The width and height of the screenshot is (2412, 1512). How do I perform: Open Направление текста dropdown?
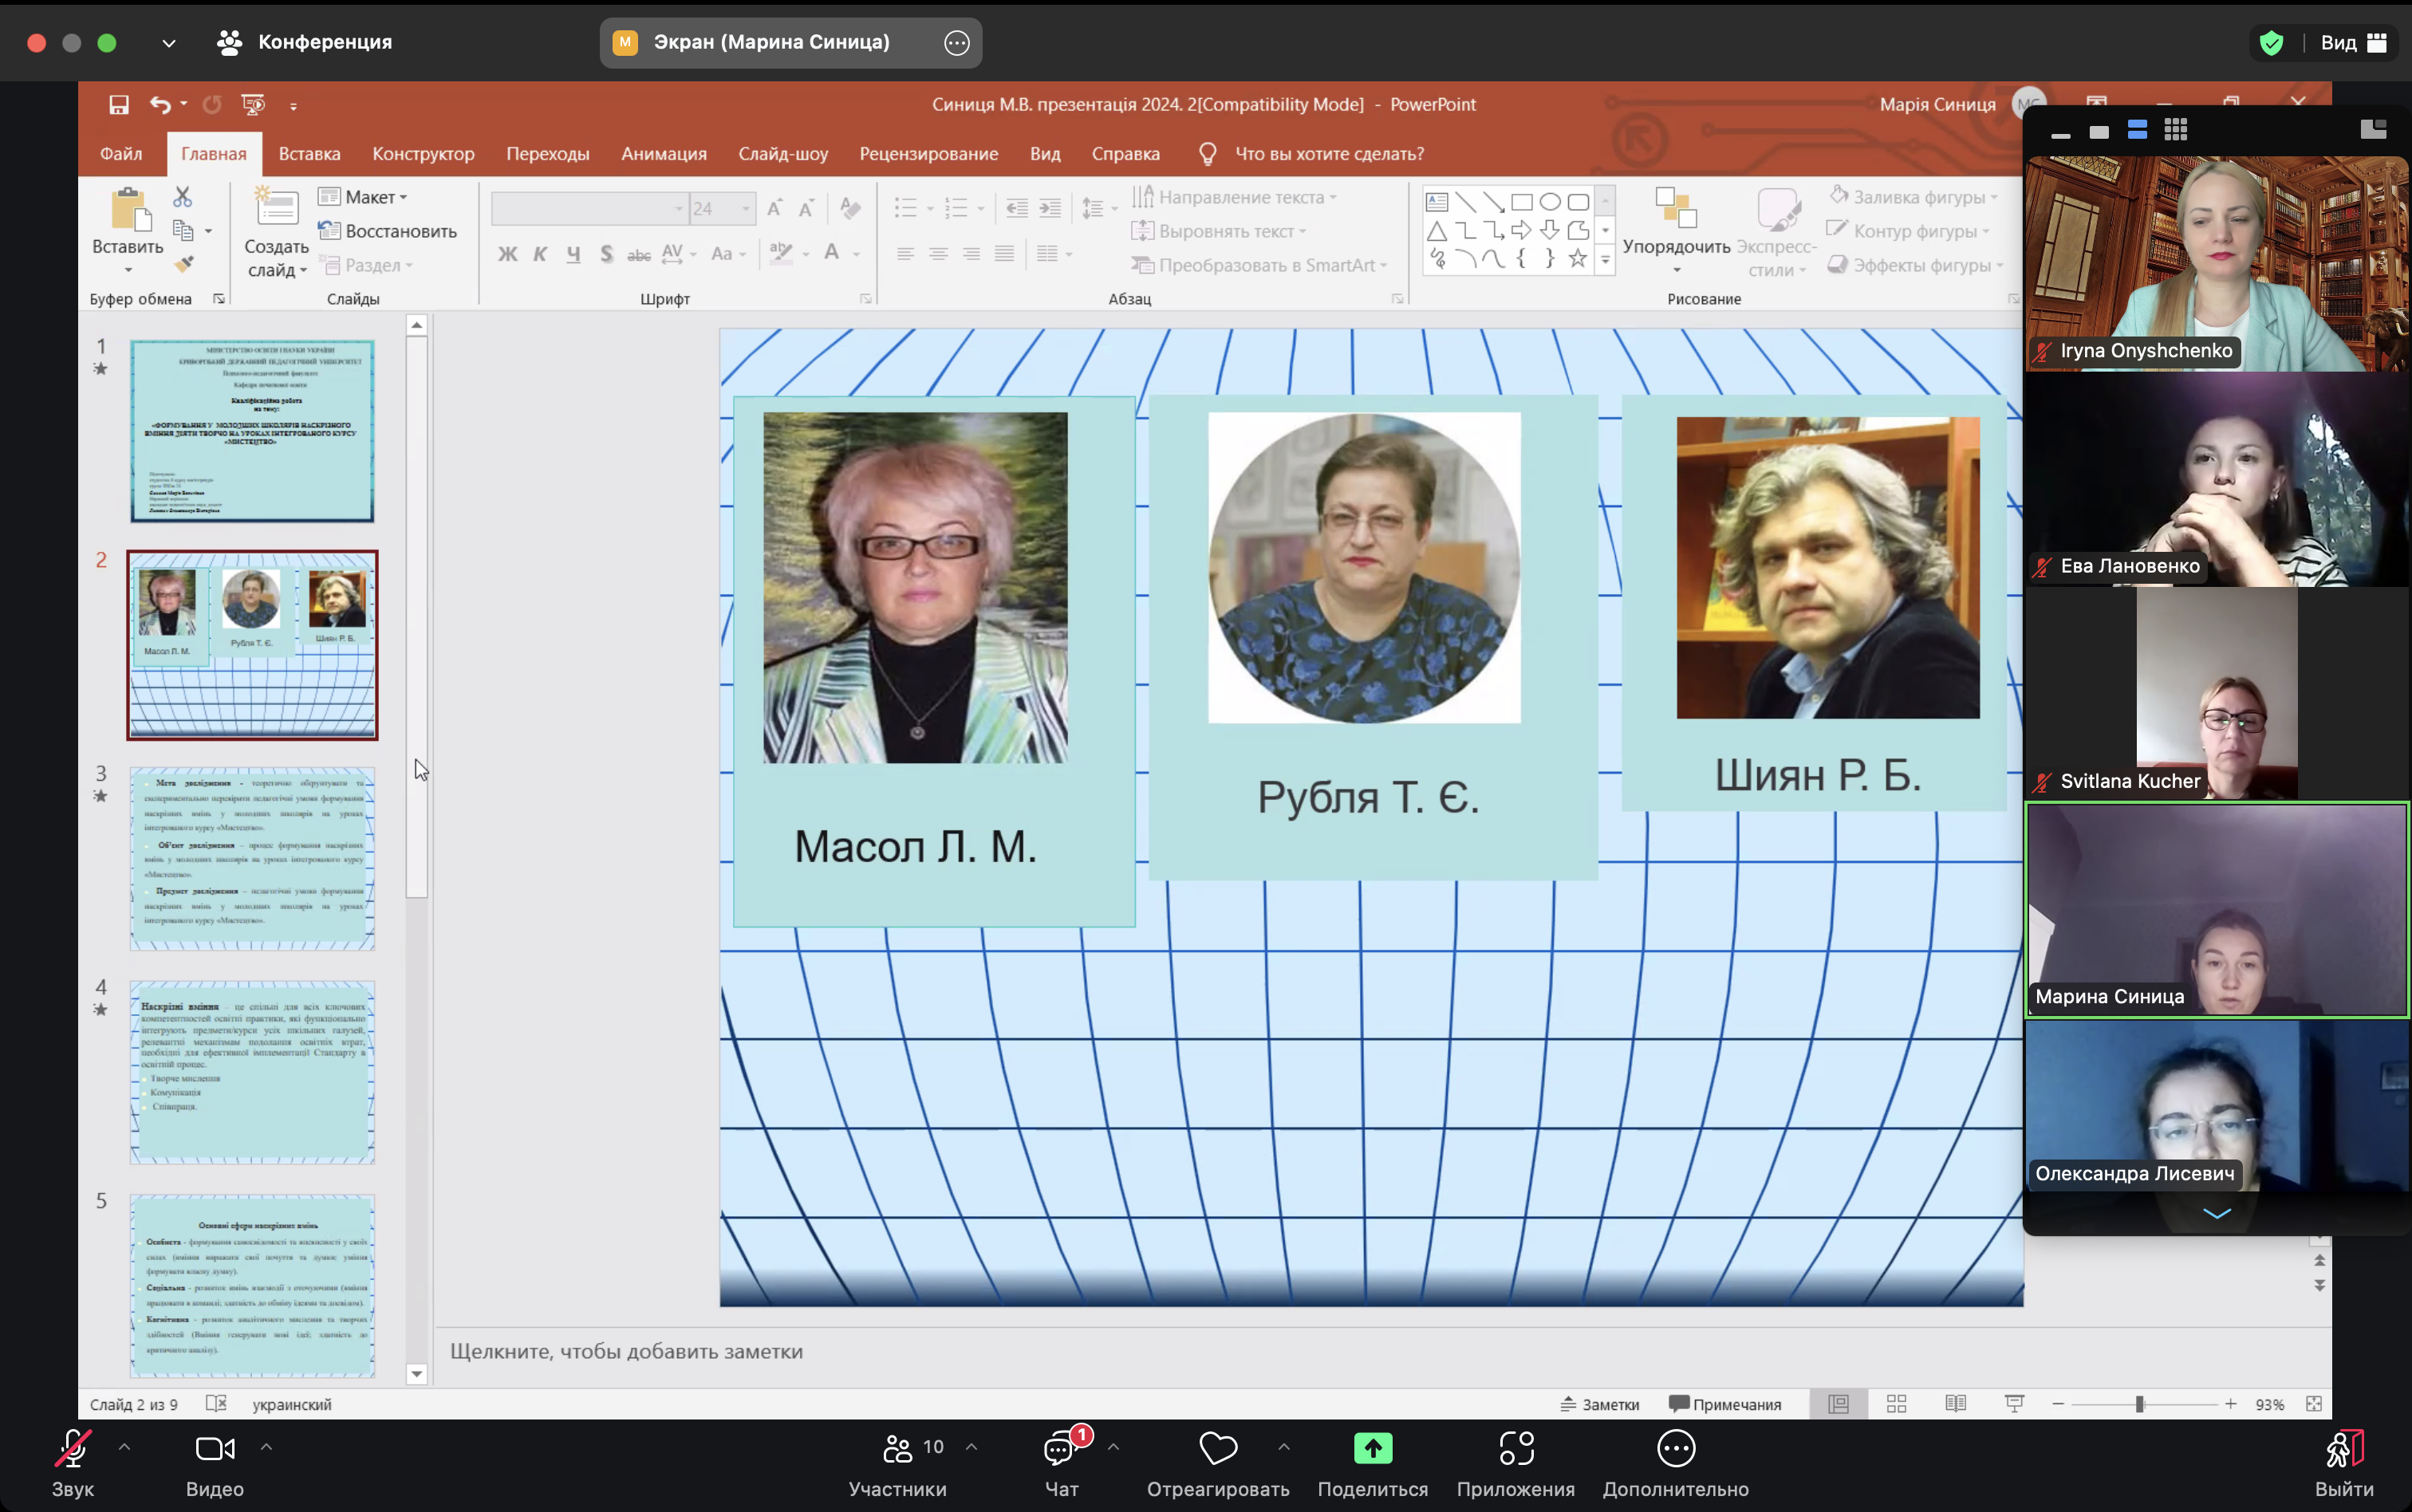point(1235,197)
